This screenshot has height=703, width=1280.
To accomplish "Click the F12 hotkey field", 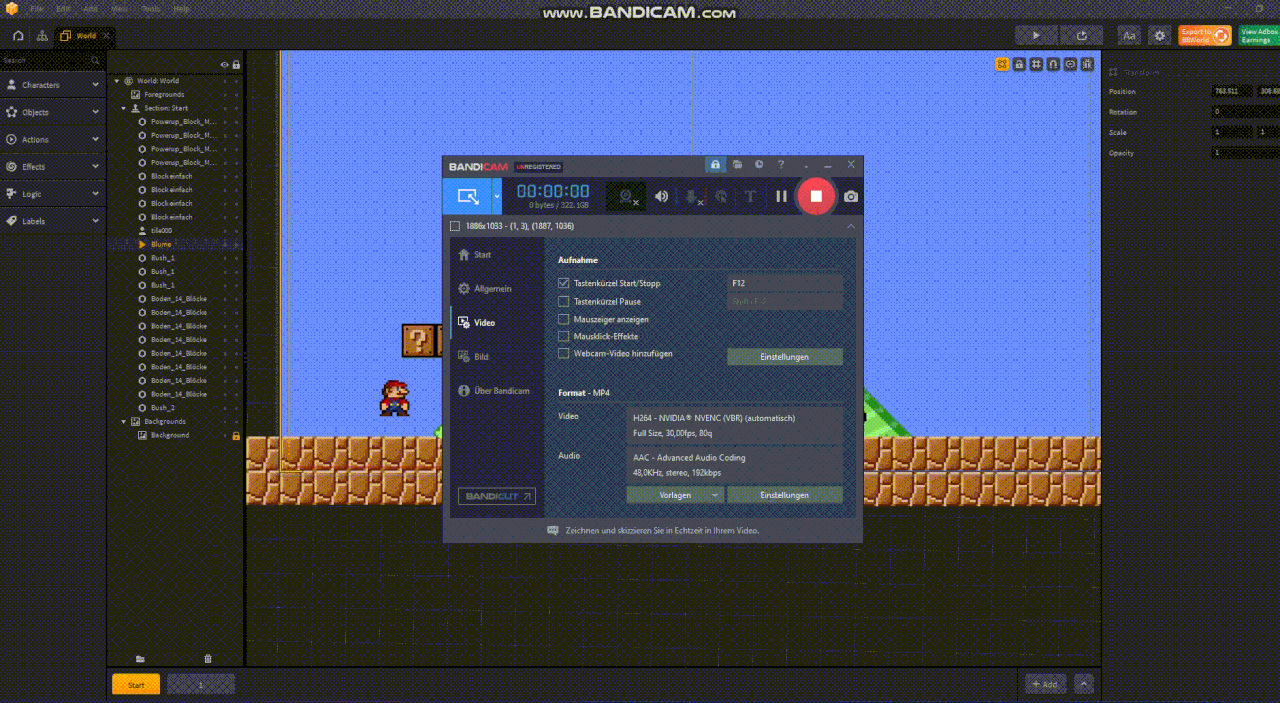I will [785, 283].
